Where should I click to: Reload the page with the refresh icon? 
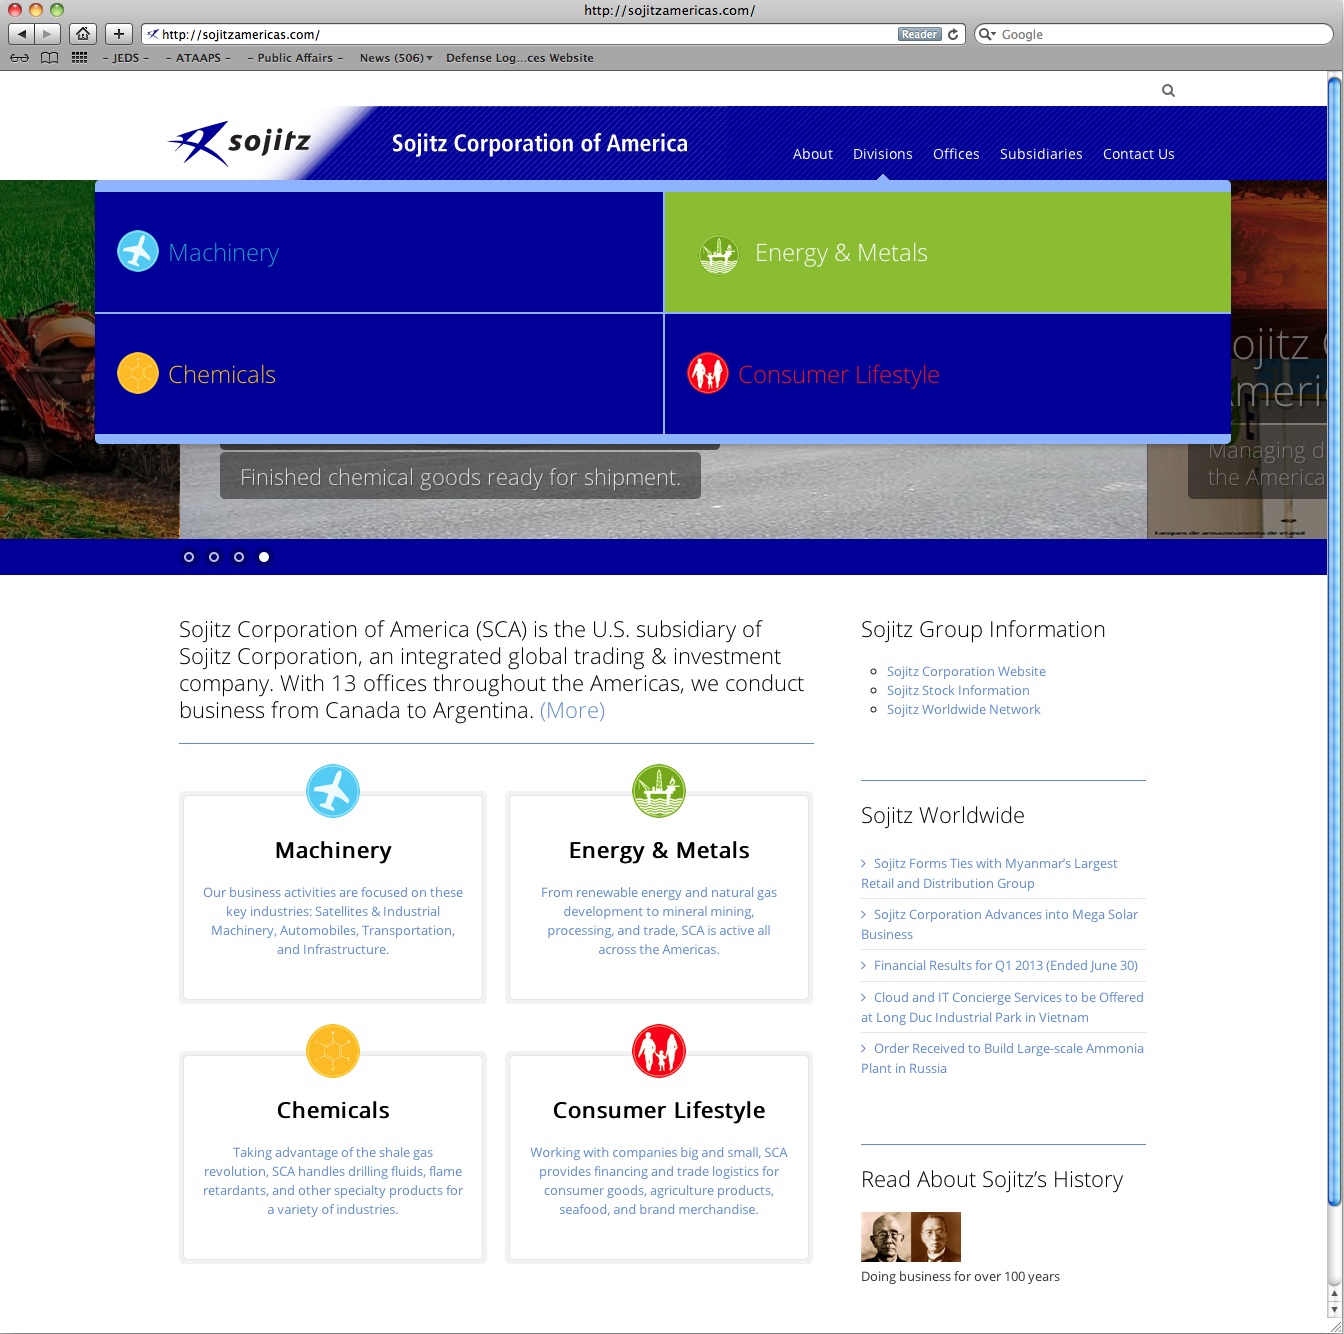point(953,34)
